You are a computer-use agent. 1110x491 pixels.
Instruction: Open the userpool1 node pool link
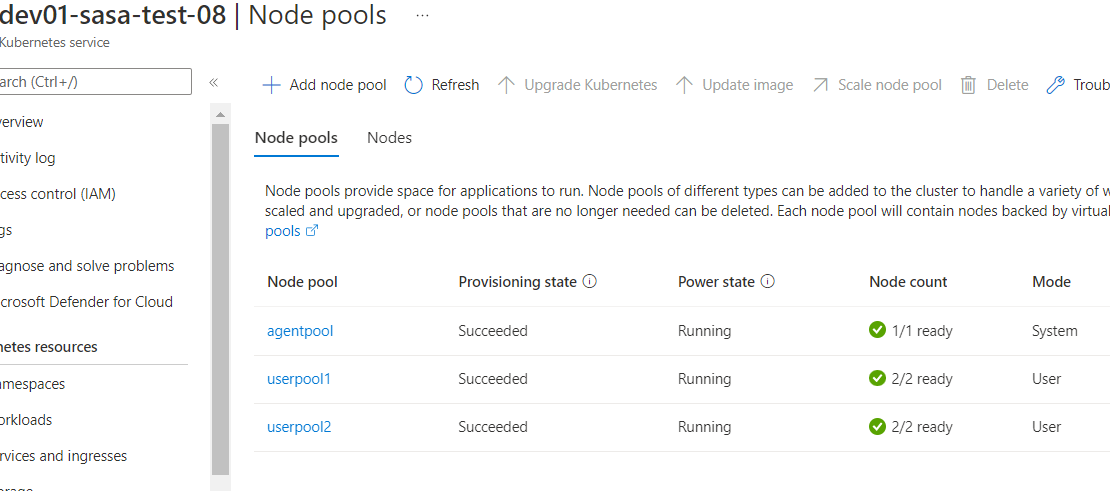pyautogui.click(x=299, y=379)
